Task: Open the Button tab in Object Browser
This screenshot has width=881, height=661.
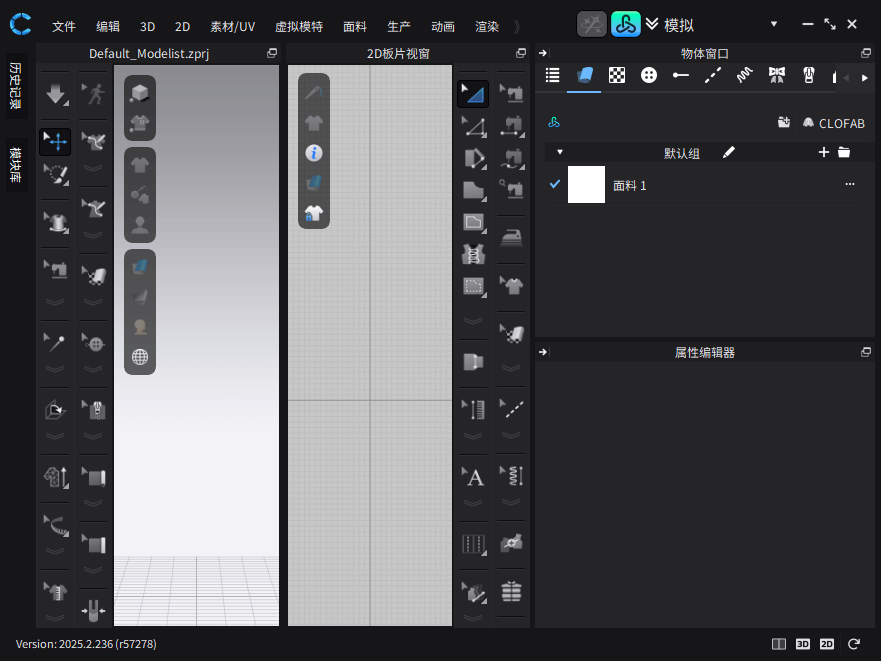Action: [649, 75]
